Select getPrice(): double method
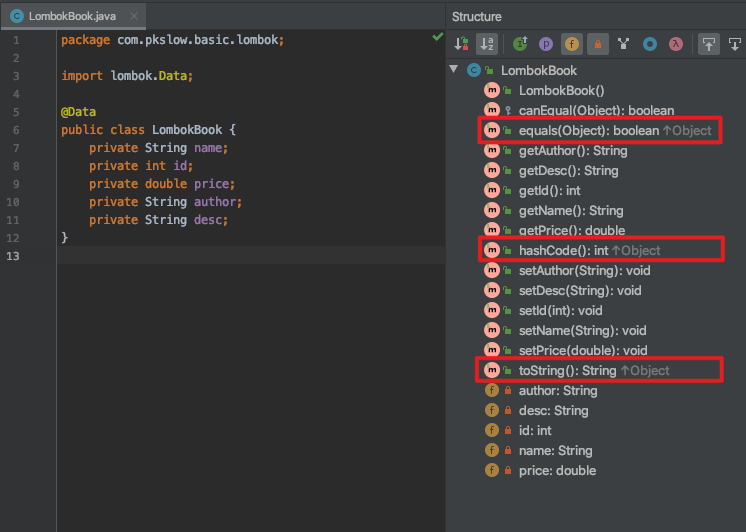Viewport: 746px width, 532px height. 572,230
